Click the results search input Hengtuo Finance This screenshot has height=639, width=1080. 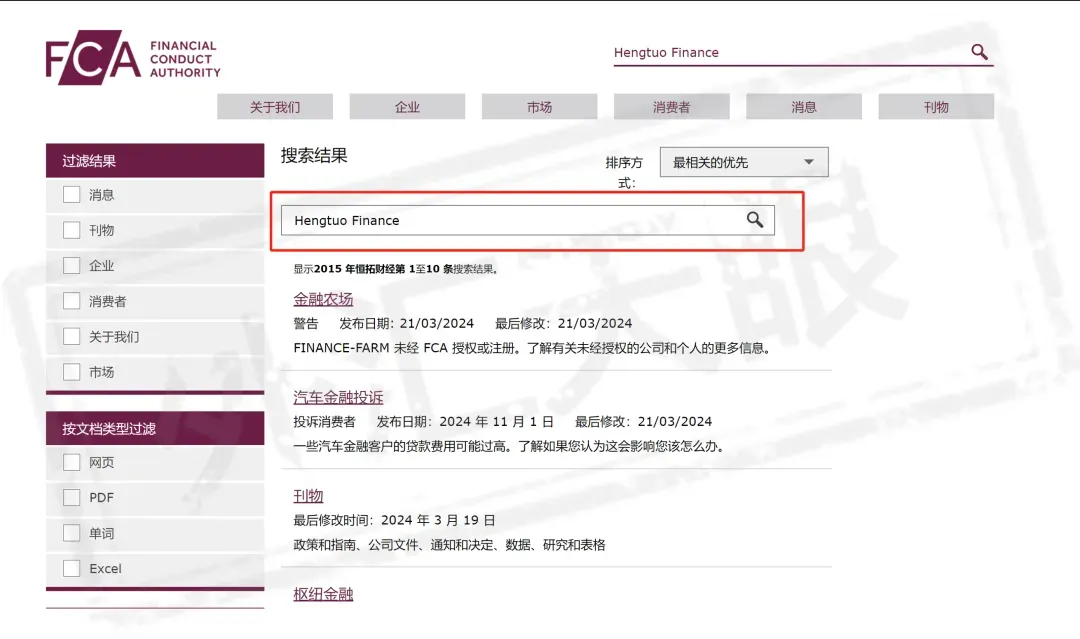click(x=528, y=220)
